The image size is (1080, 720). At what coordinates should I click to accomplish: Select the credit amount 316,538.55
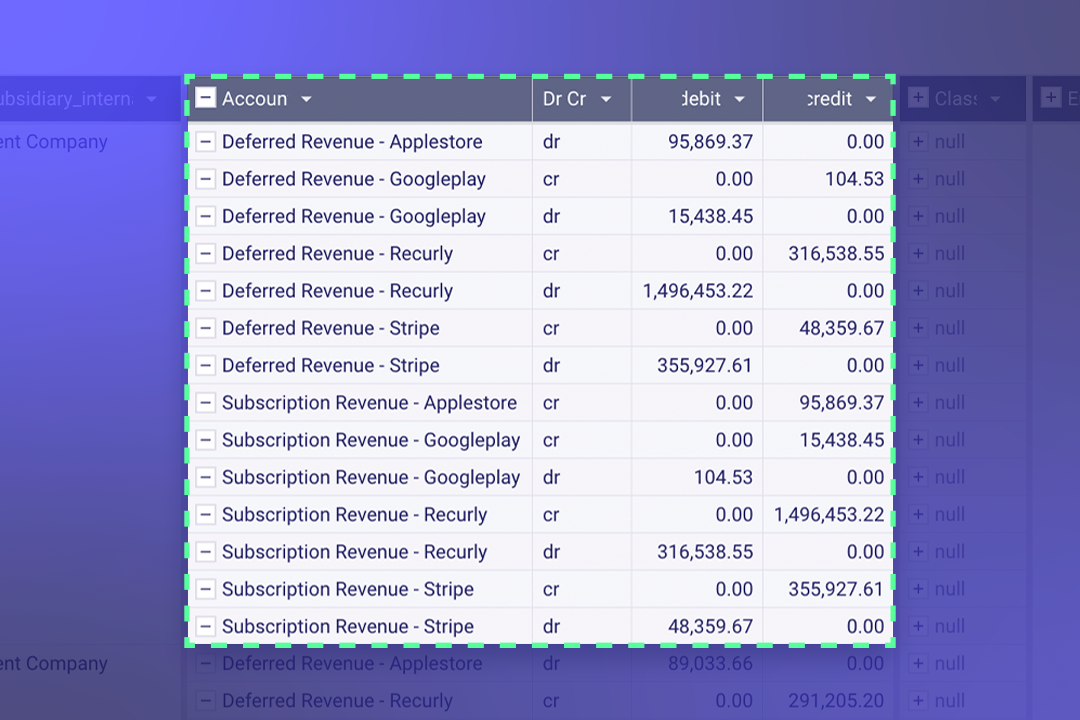[836, 254]
